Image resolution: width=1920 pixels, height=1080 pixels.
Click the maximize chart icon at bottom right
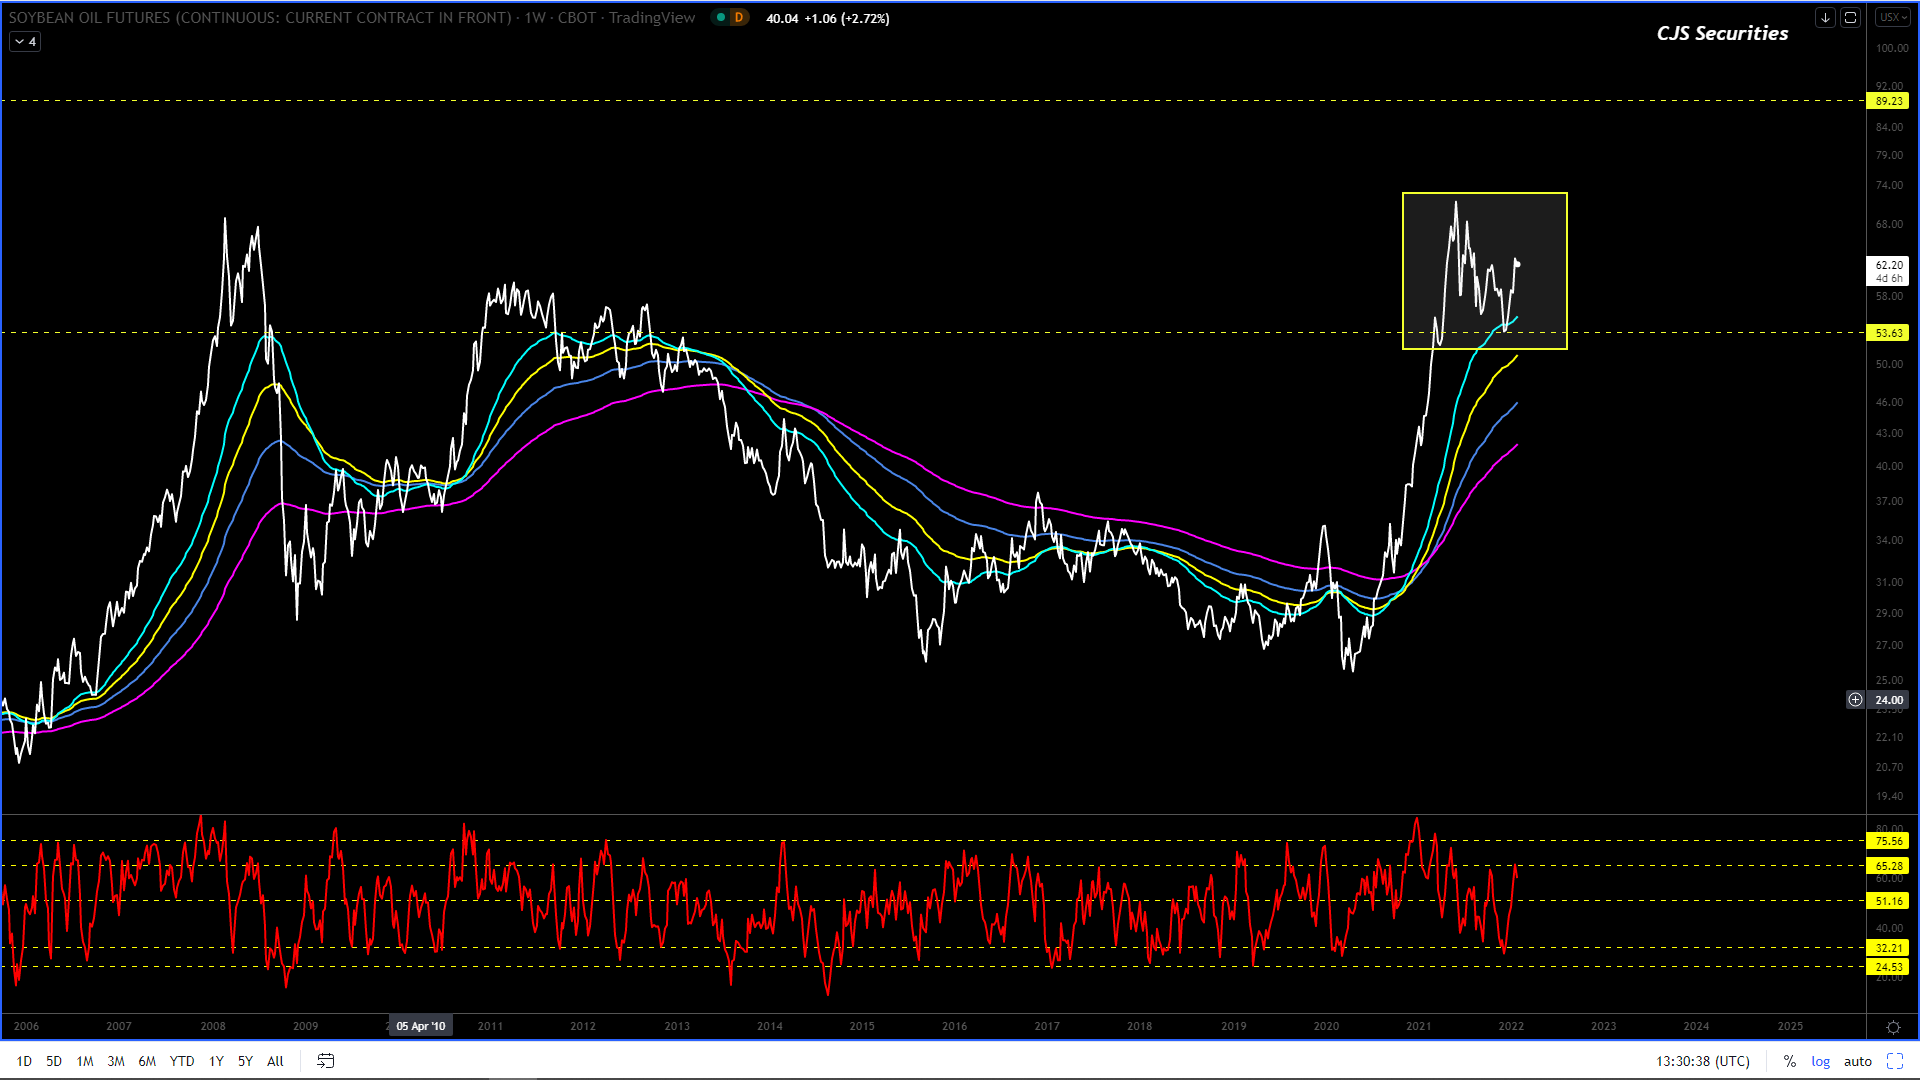pyautogui.click(x=1895, y=1061)
